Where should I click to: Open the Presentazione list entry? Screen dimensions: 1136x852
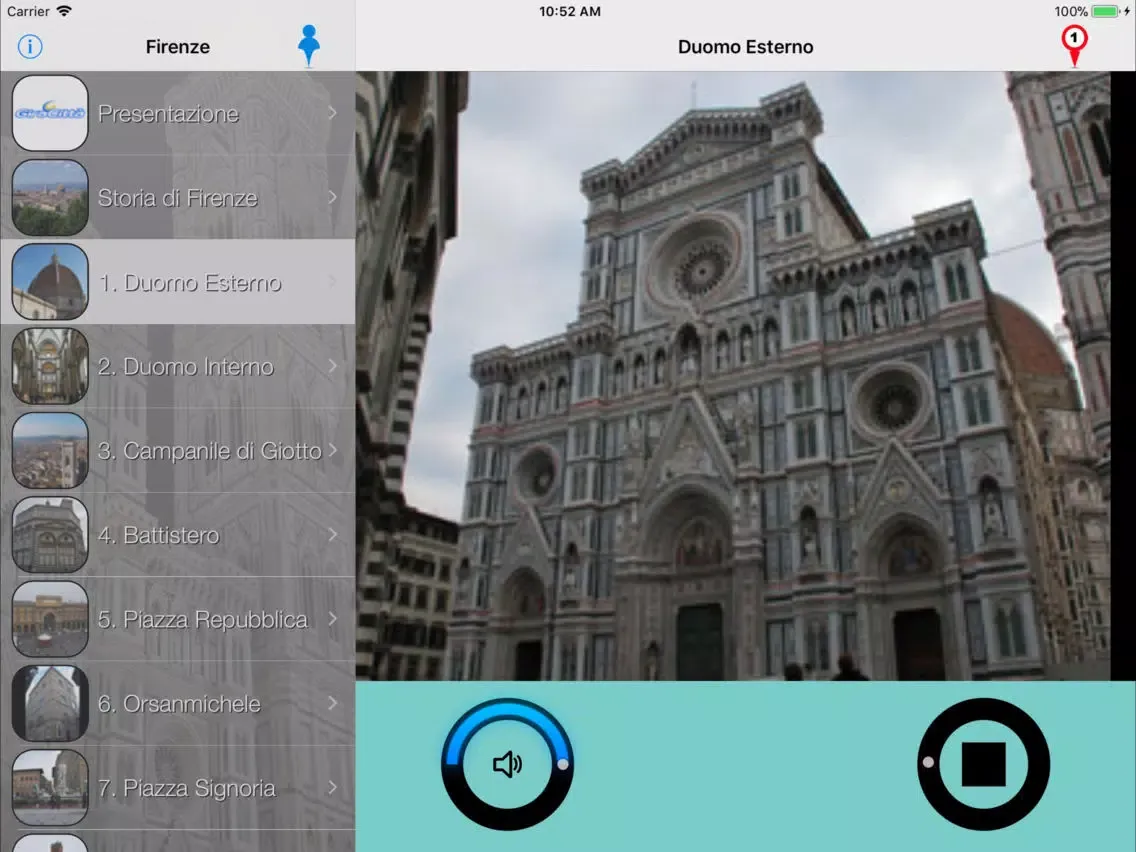(x=178, y=113)
